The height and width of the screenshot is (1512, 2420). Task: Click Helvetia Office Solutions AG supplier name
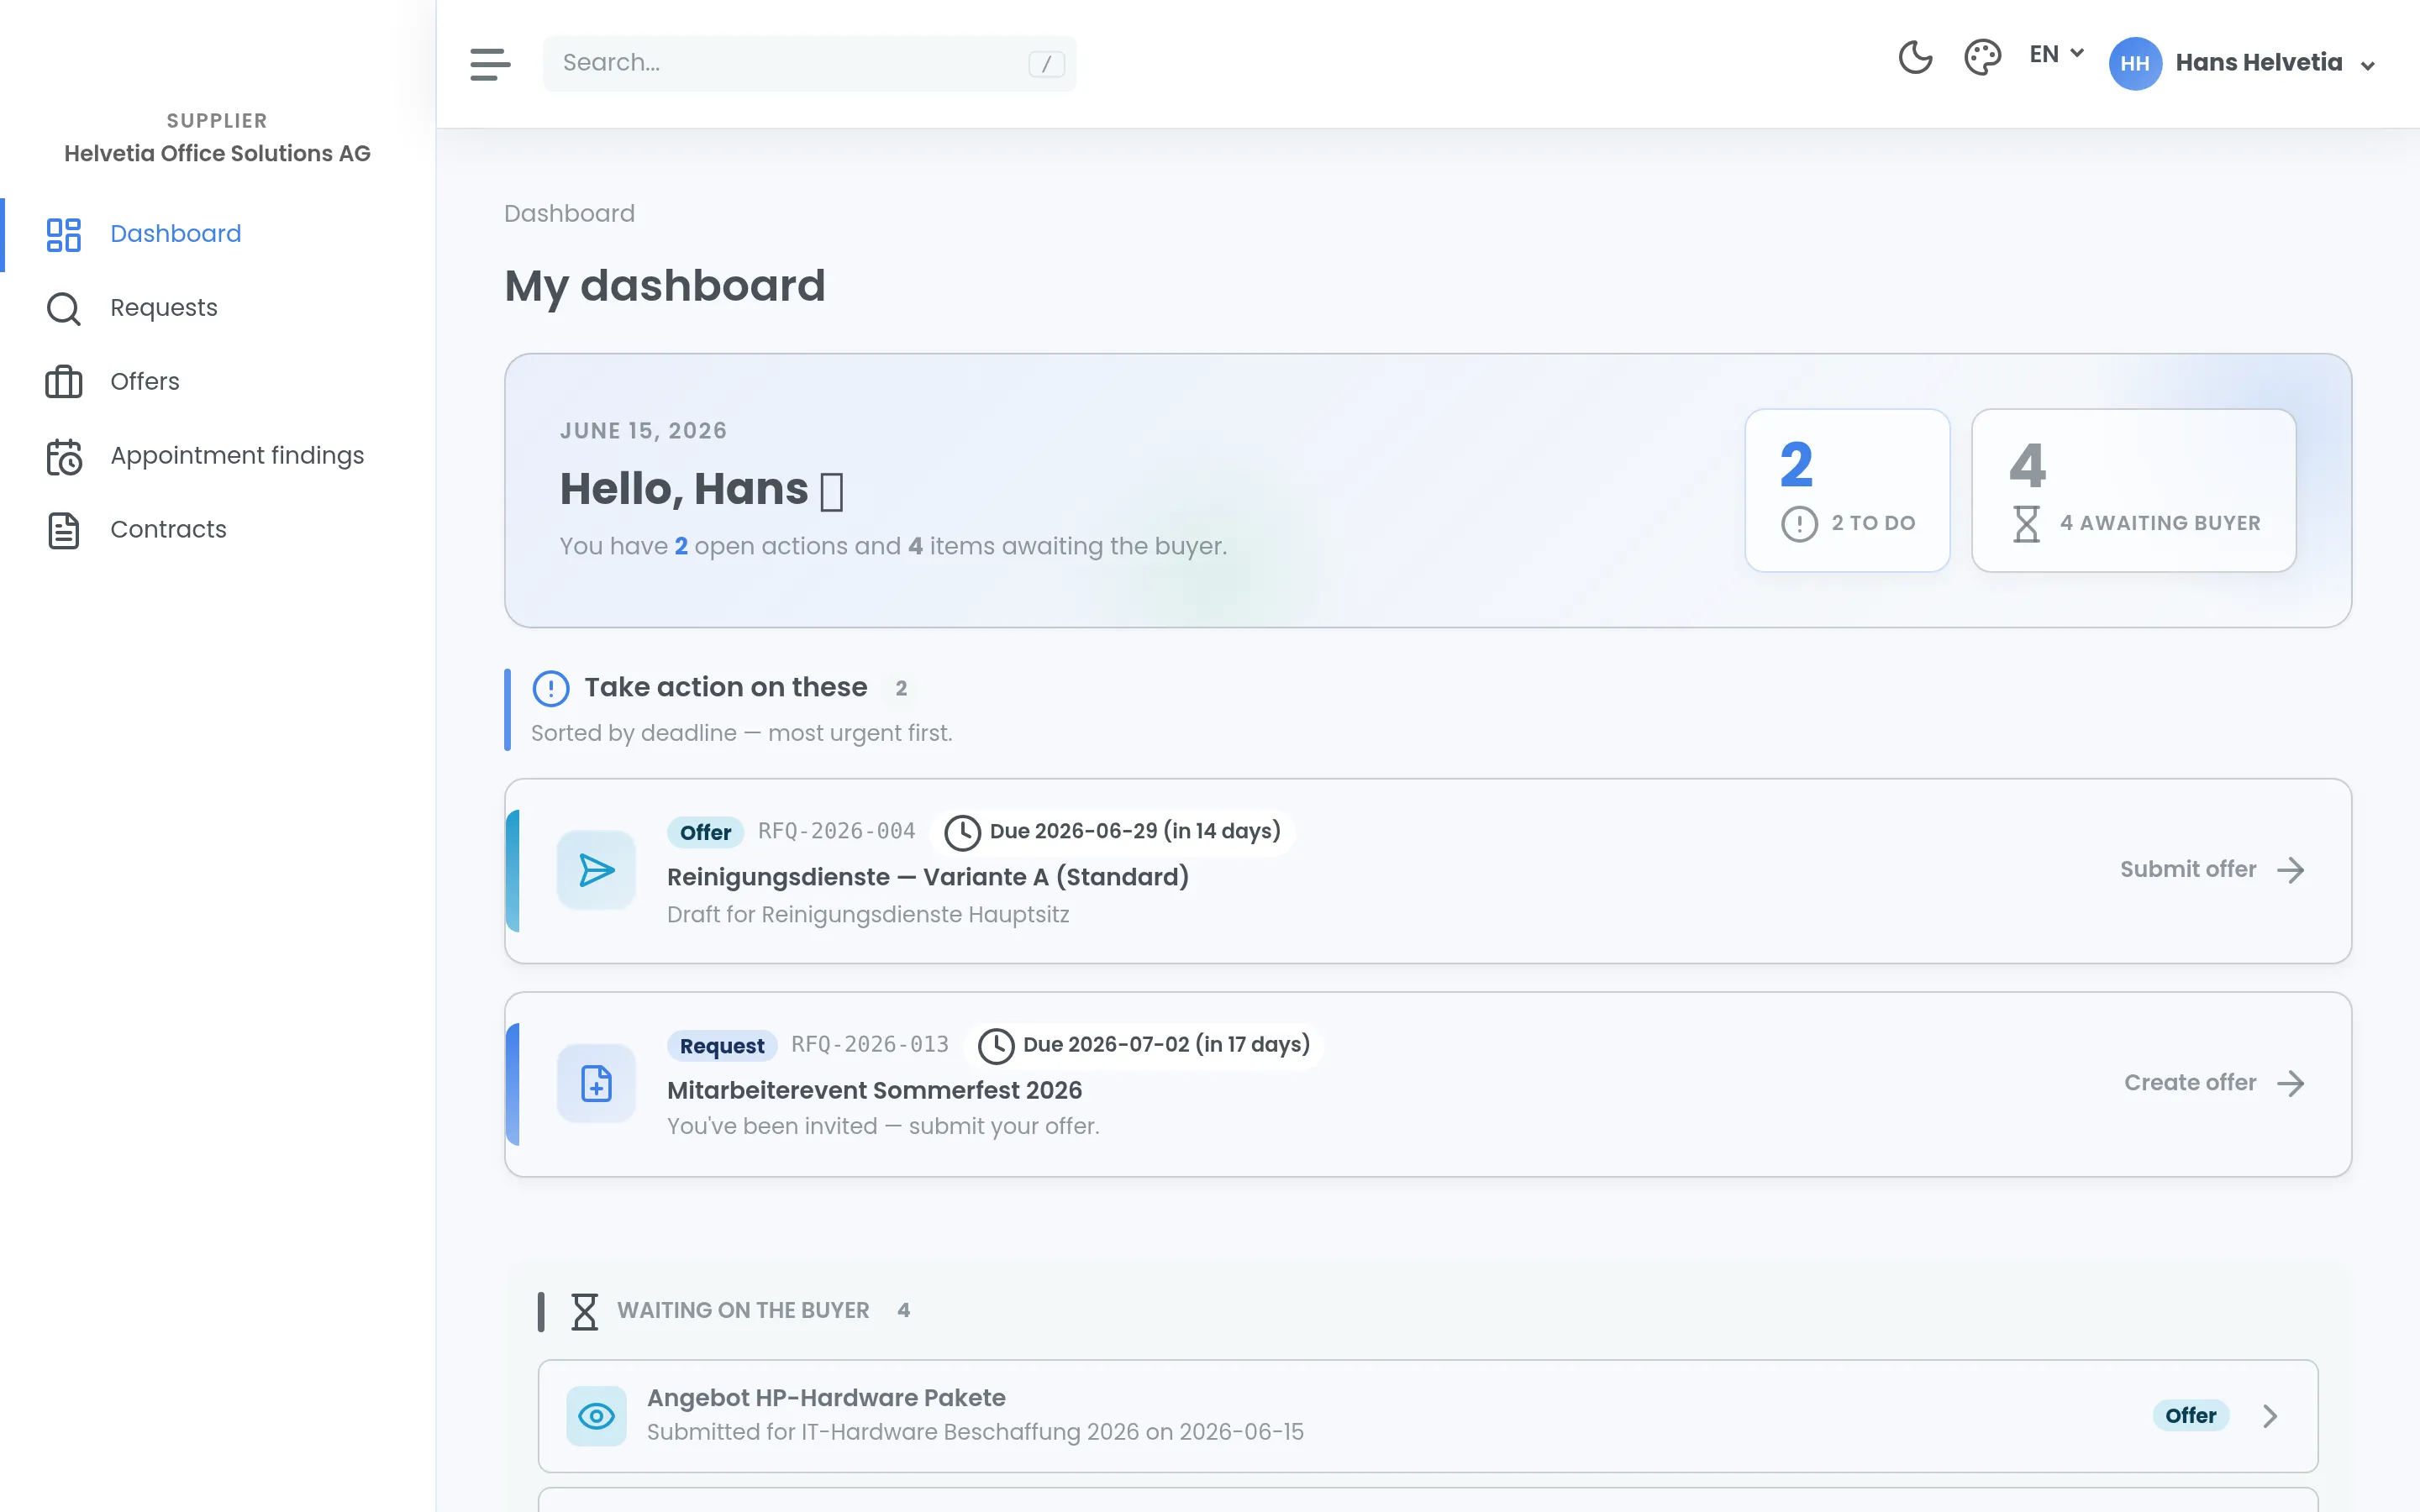click(217, 153)
